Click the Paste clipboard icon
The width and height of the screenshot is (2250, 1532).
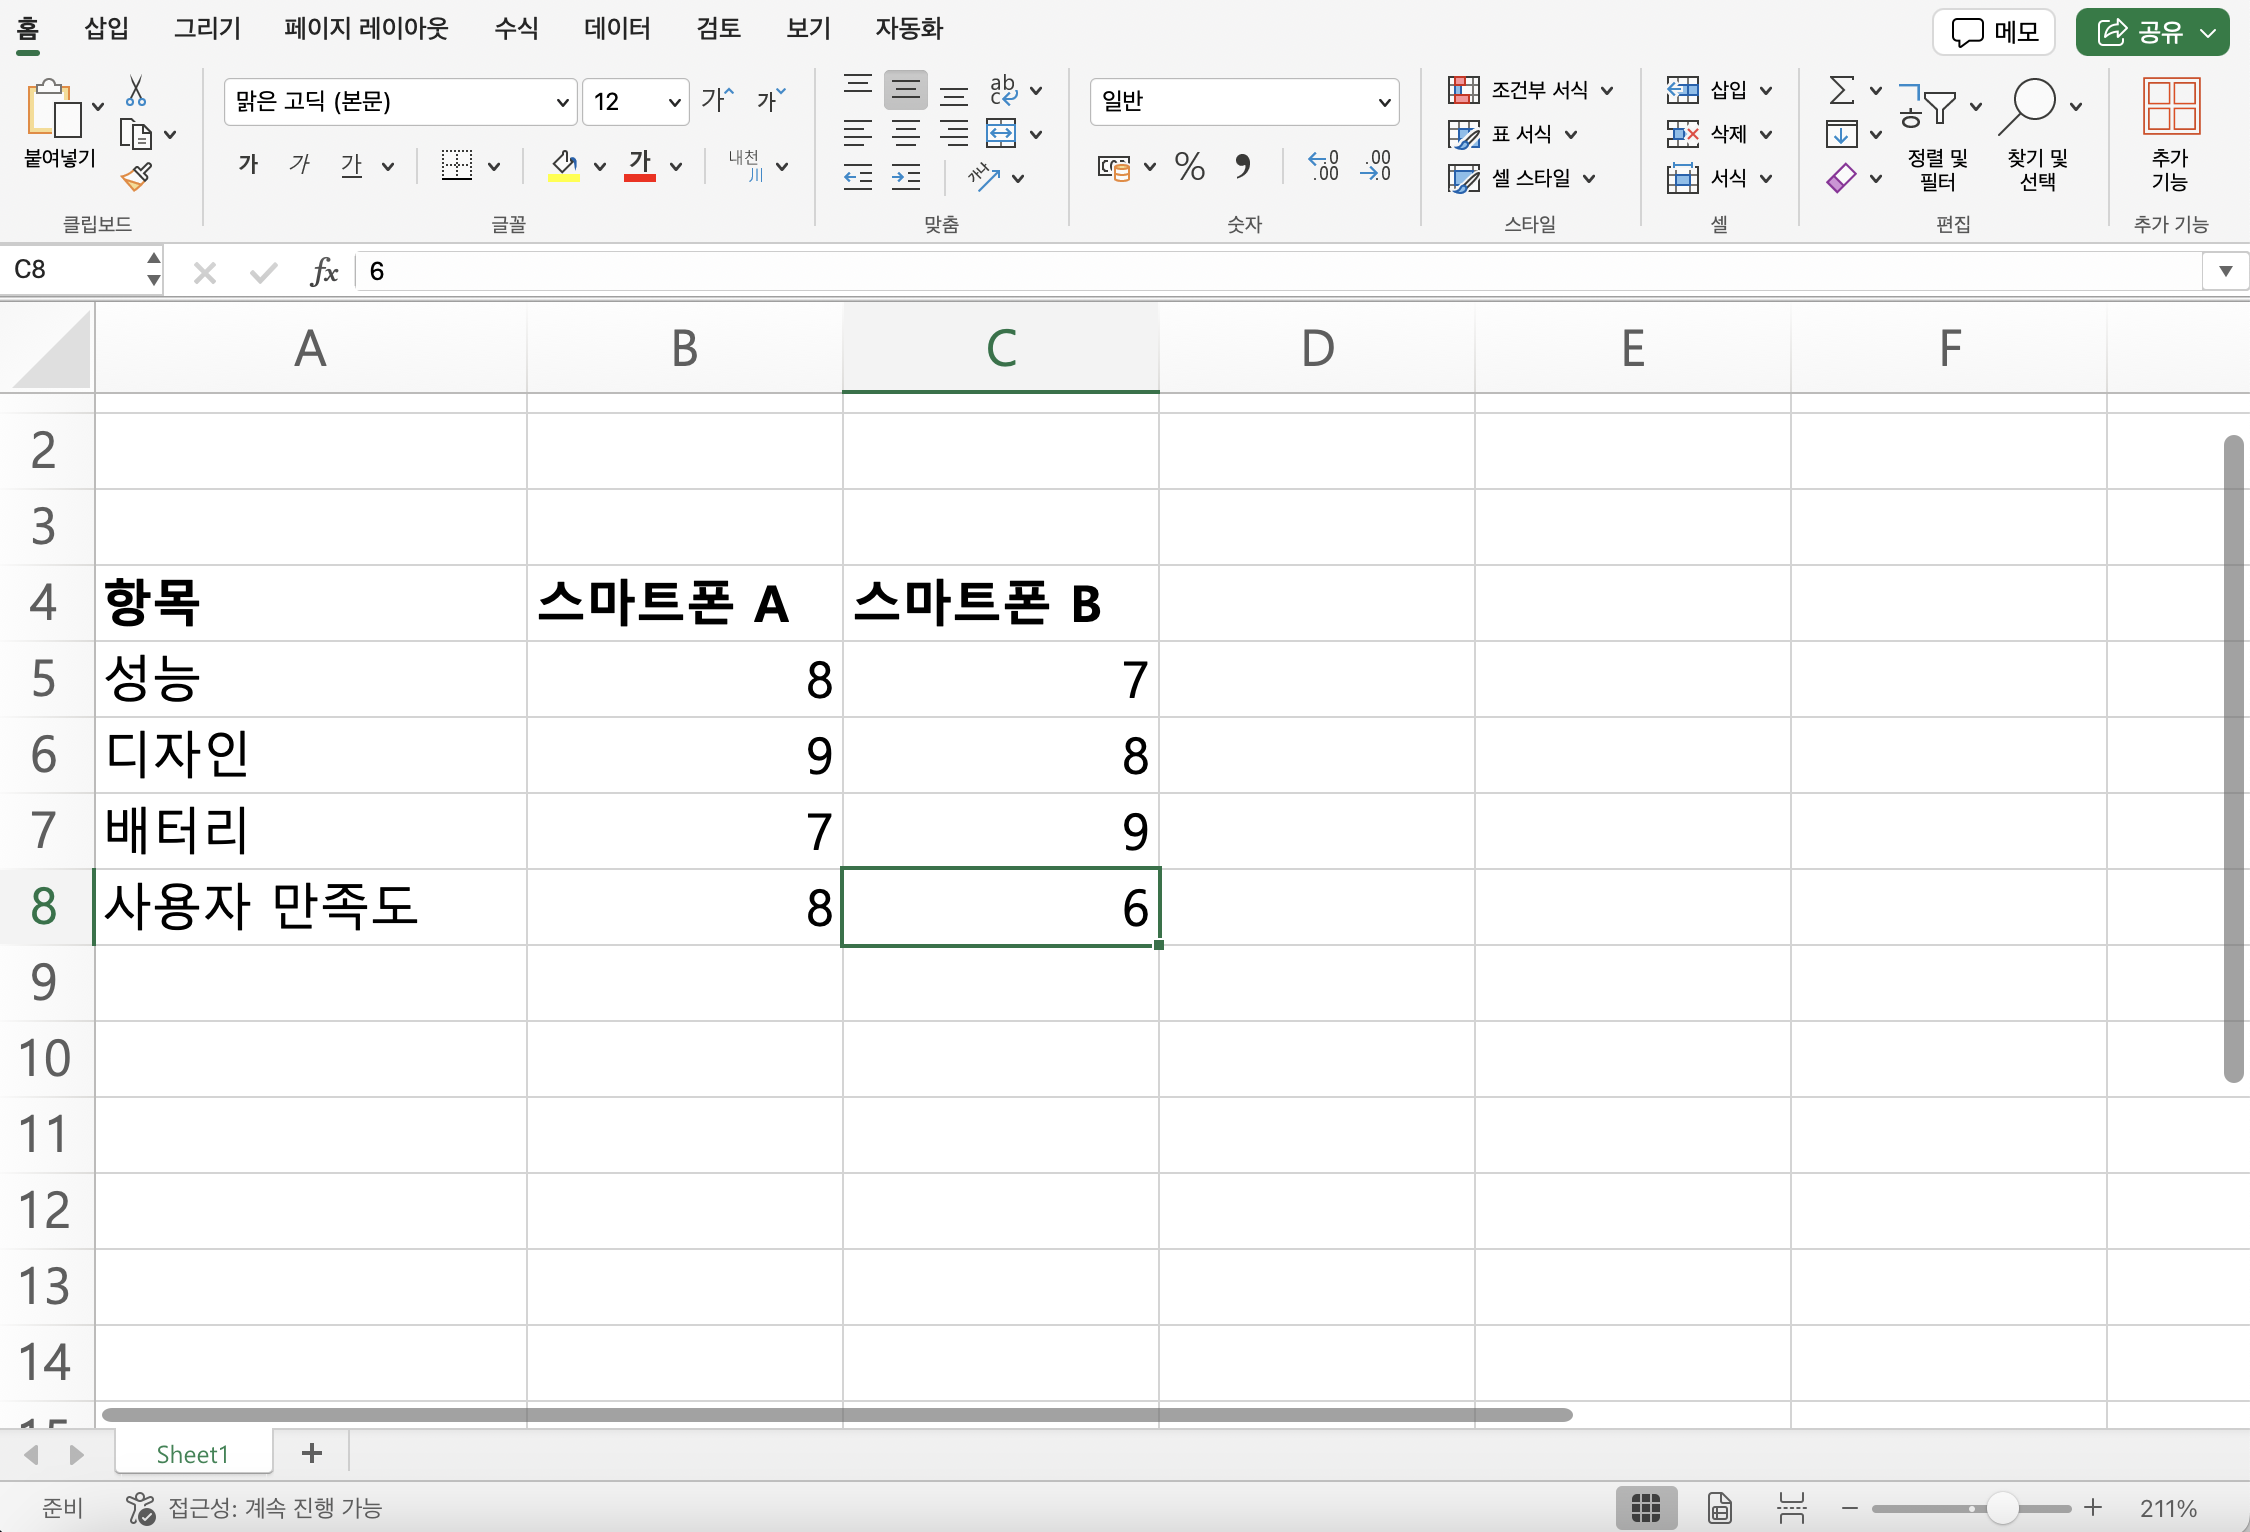(x=54, y=108)
